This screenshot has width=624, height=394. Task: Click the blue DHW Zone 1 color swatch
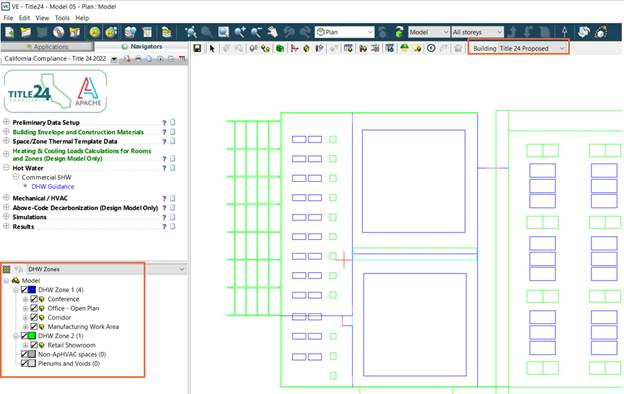pyautogui.click(x=32, y=290)
